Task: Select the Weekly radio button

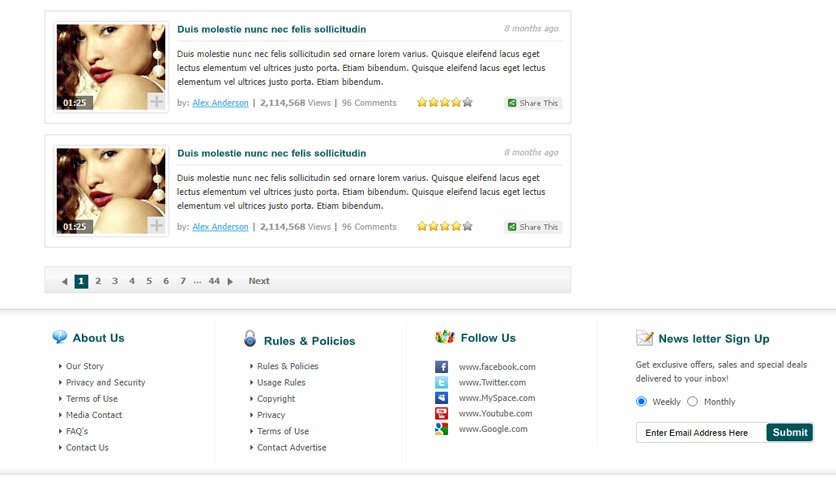Action: point(641,401)
